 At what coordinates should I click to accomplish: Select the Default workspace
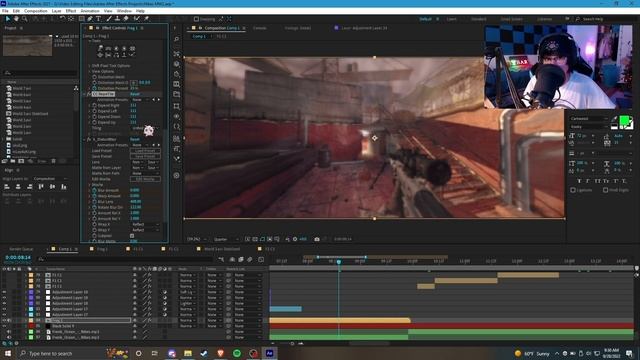click(425, 19)
